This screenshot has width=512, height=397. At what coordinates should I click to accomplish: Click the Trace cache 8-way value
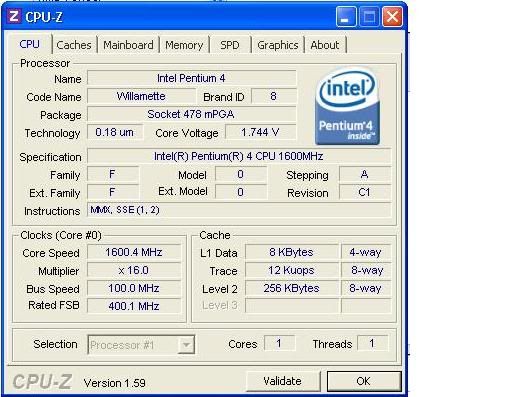[366, 270]
